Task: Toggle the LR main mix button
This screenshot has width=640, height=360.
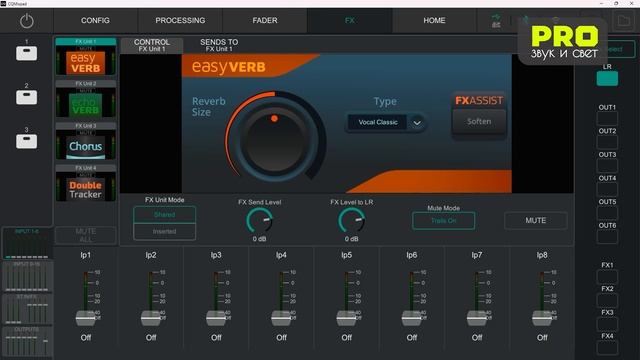Action: click(x=607, y=78)
